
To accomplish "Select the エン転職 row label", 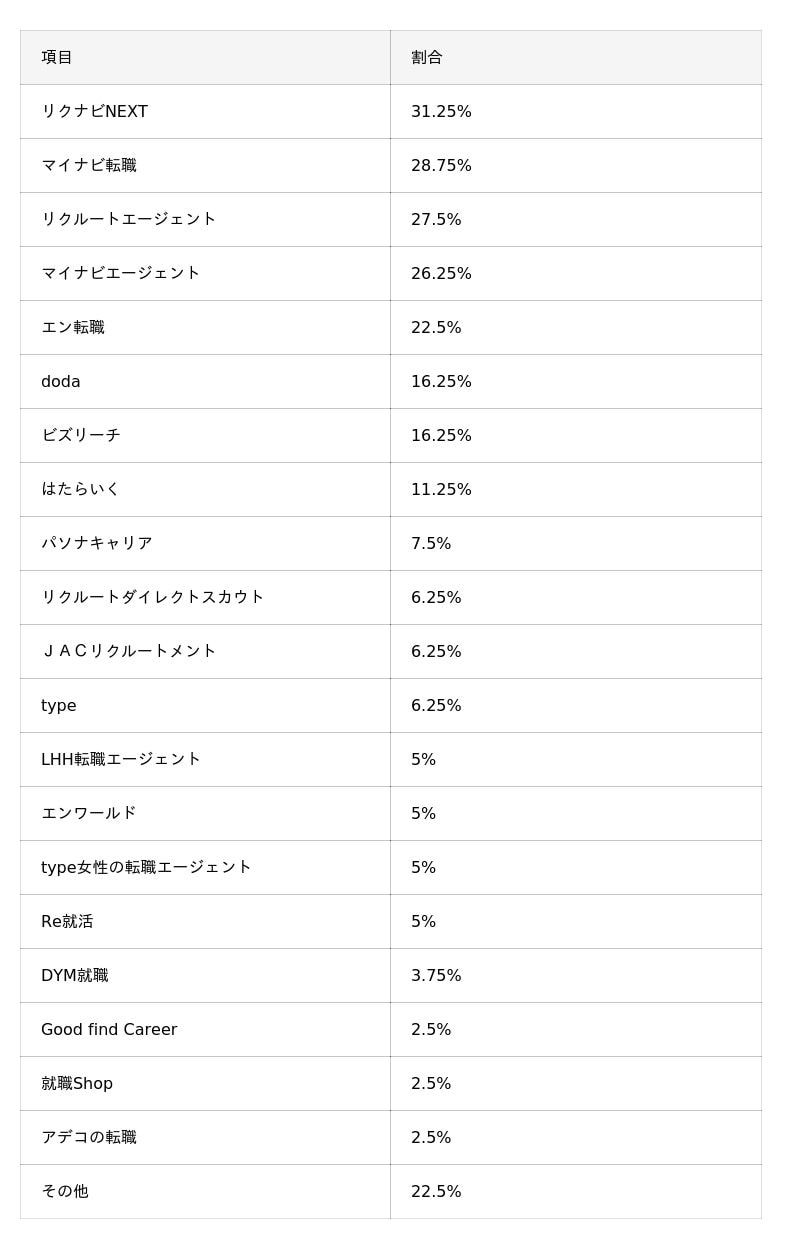I will pos(73,327).
